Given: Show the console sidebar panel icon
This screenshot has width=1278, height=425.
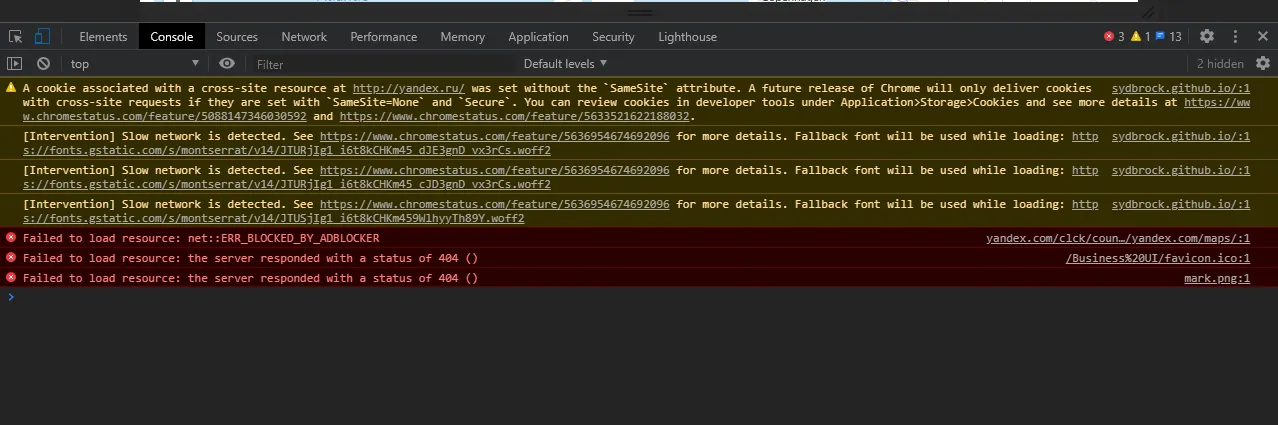Looking at the screenshot, I should click(15, 64).
